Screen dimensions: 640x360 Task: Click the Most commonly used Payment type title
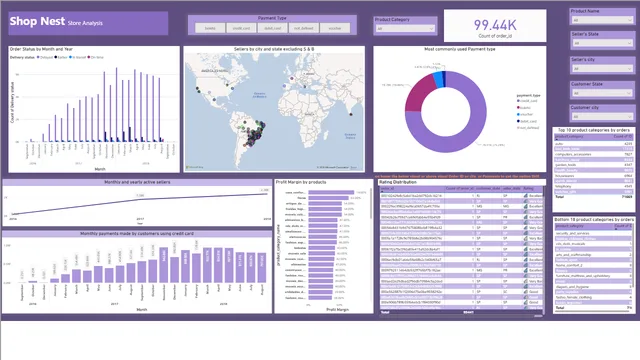coord(460,49)
